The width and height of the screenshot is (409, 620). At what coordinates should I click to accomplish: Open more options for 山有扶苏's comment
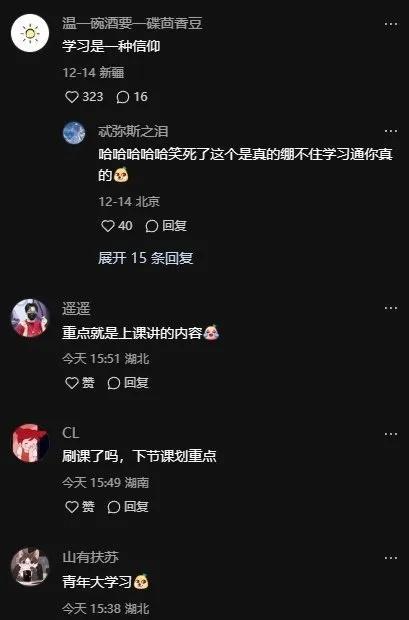pos(391,558)
